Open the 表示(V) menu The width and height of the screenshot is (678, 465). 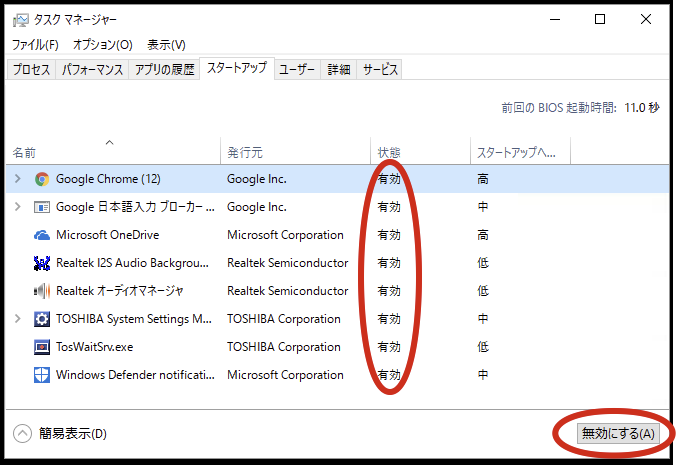[166, 45]
